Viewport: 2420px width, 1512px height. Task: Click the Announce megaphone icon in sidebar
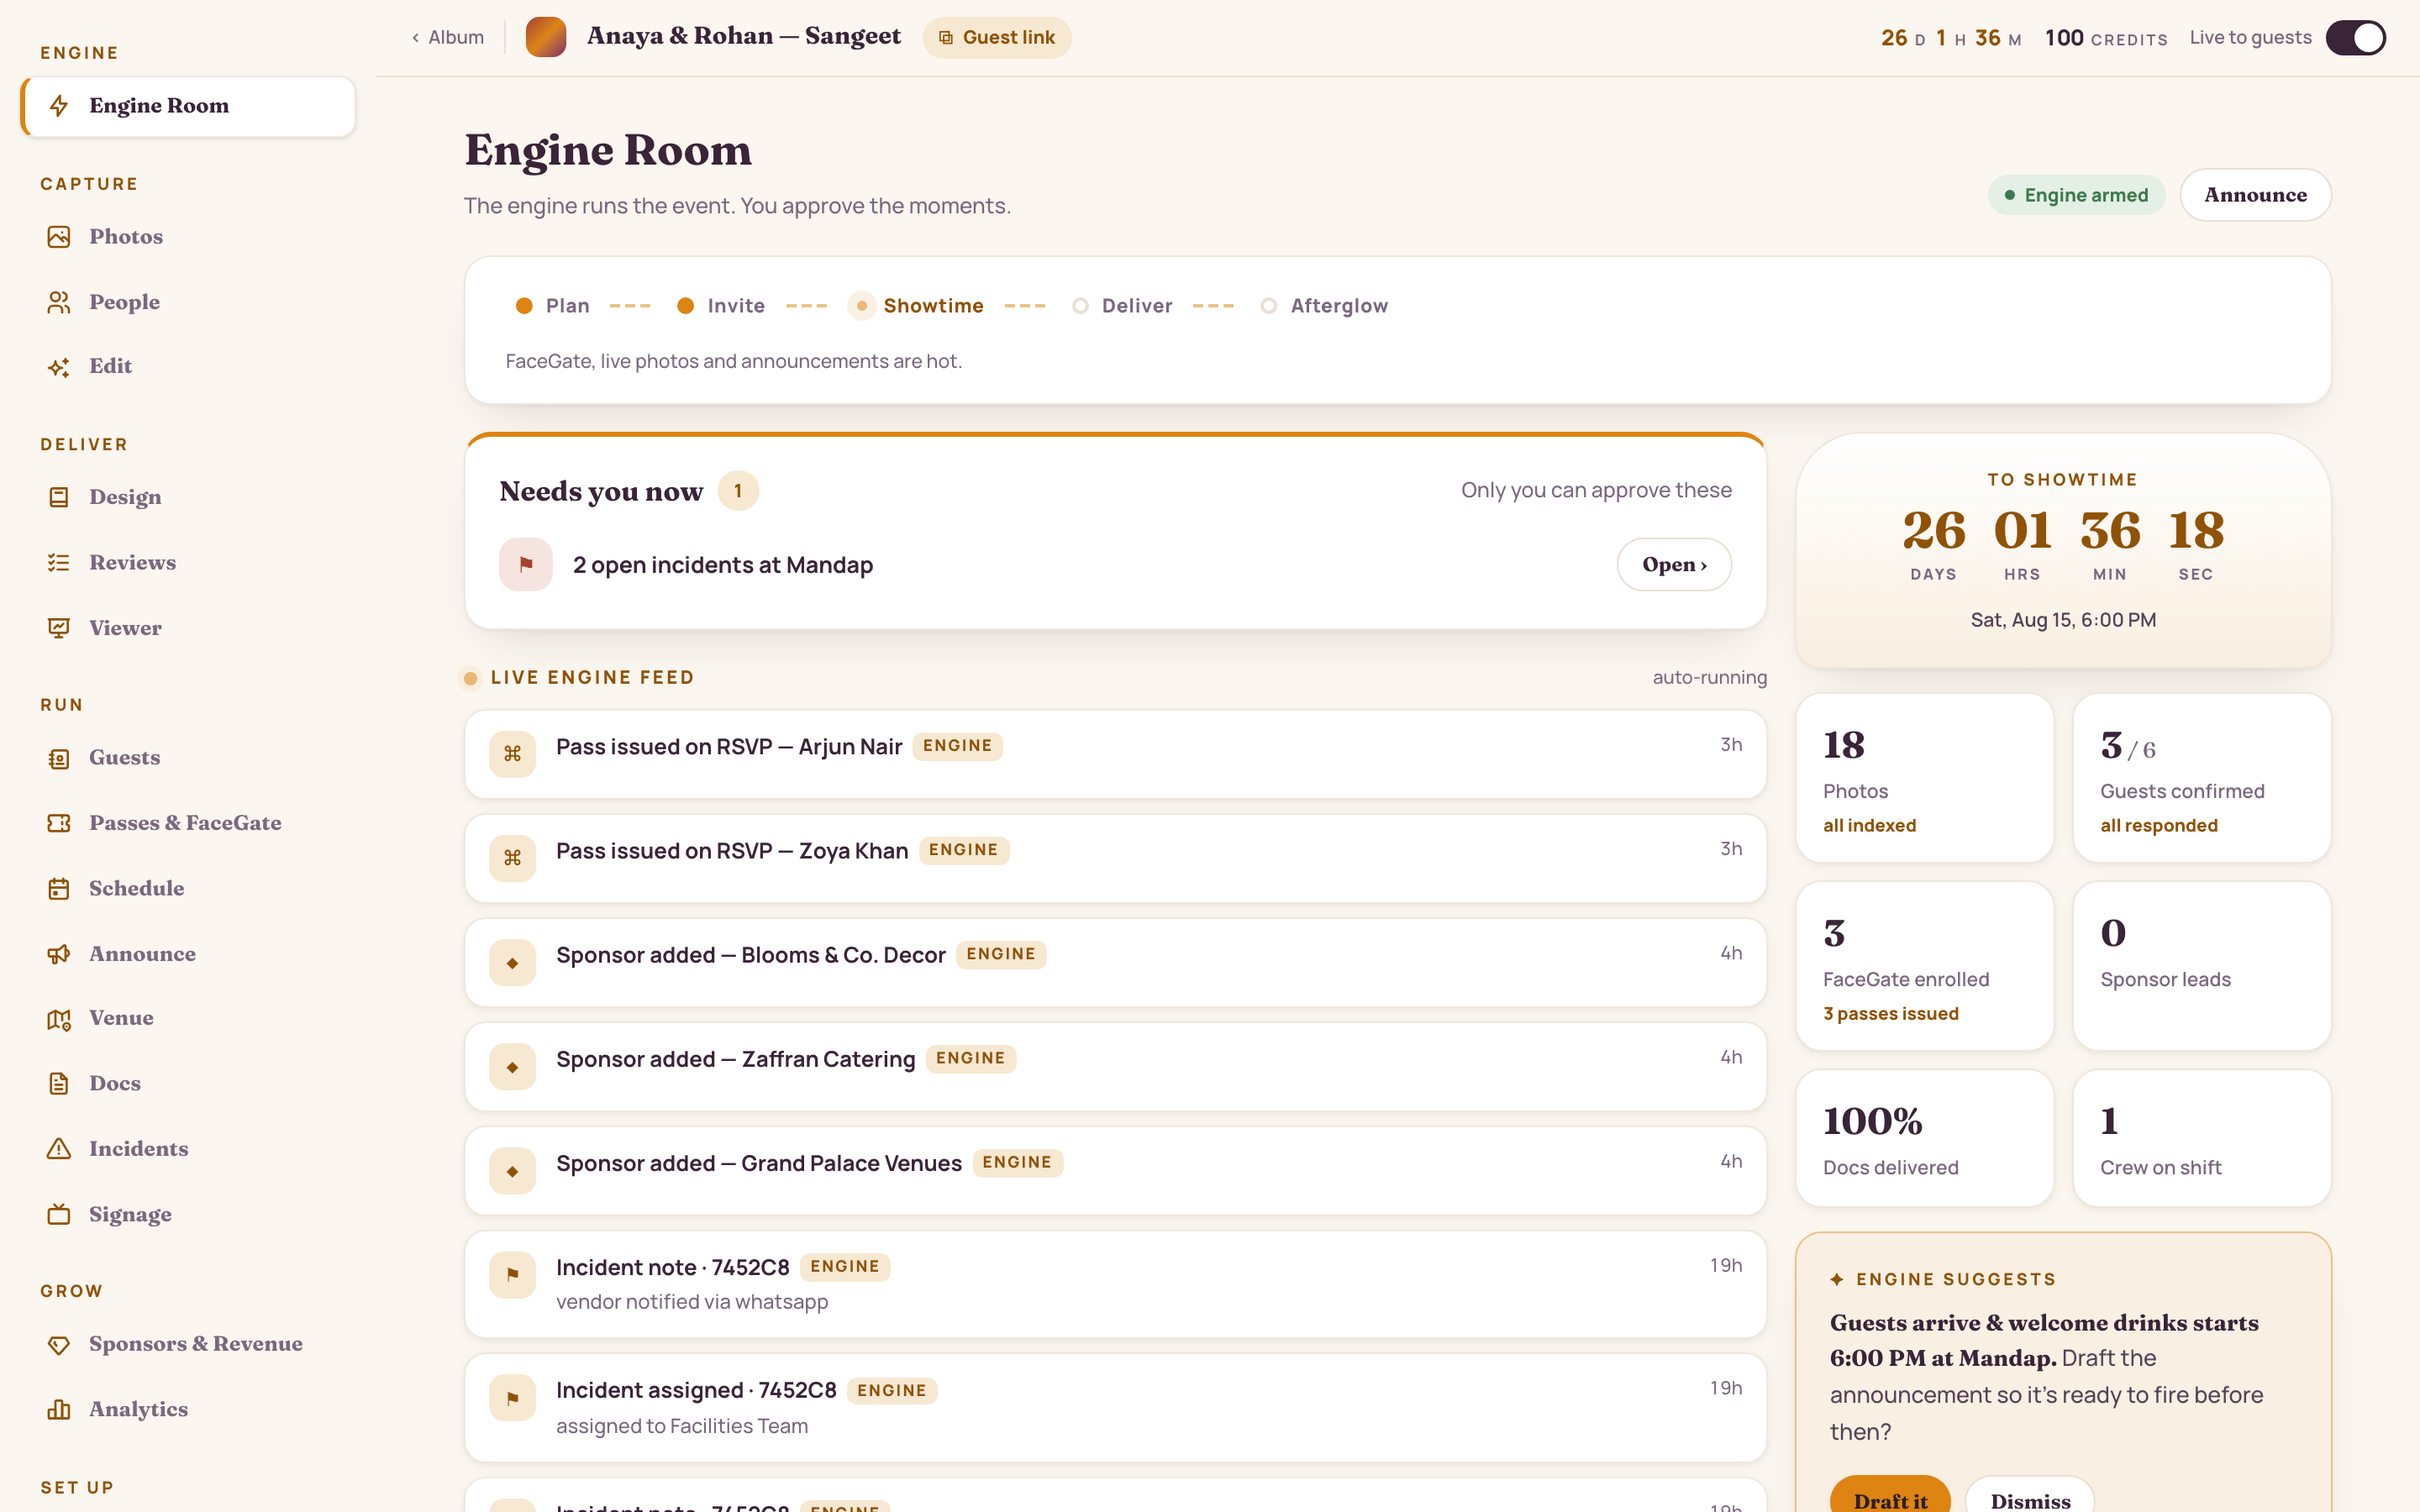tap(59, 954)
